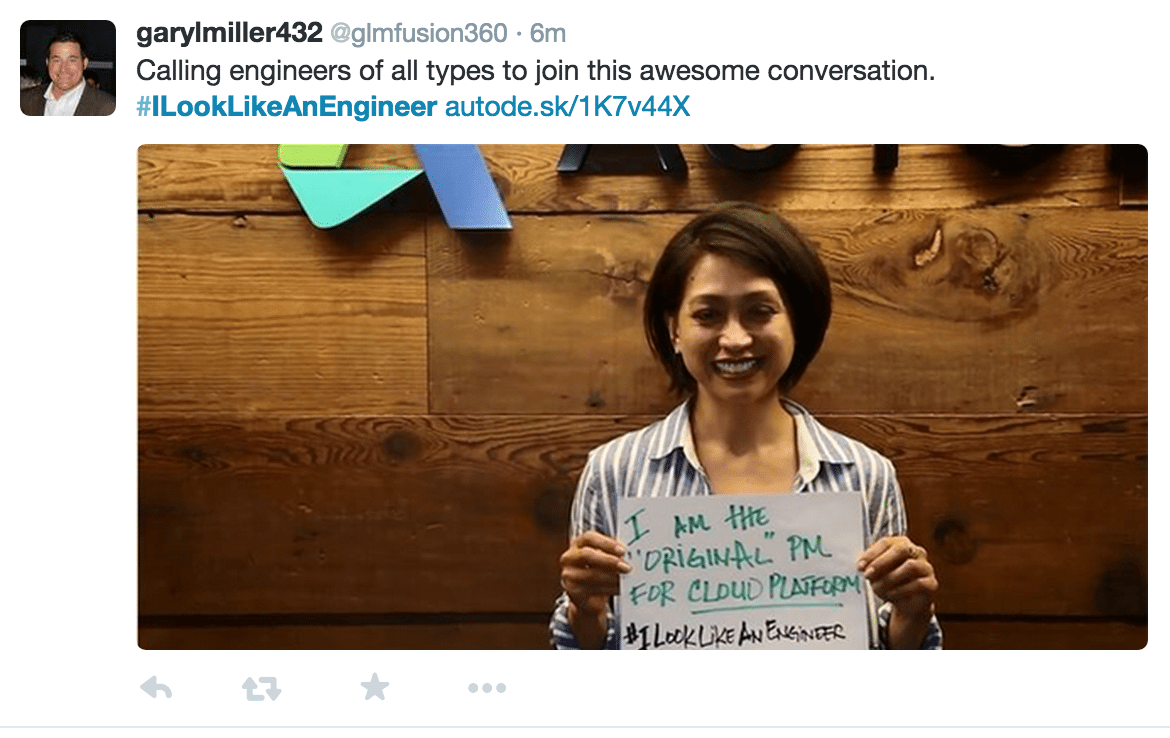The width and height of the screenshot is (1170, 738).
Task: Reply to the tweet with the arrow icon
Action: point(157,687)
